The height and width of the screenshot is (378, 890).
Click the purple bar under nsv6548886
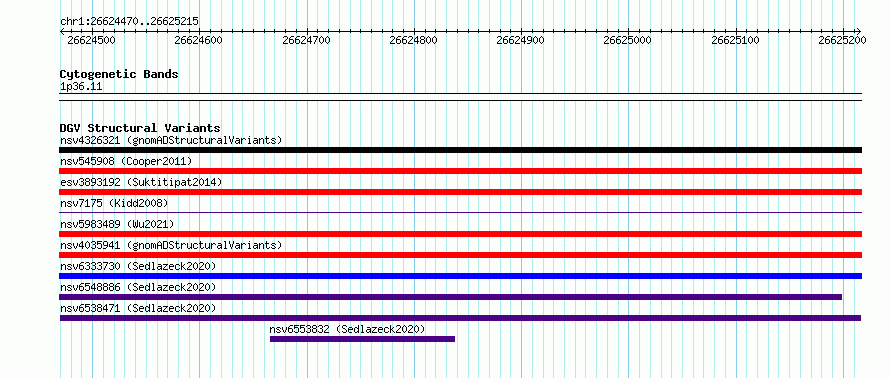point(451,297)
